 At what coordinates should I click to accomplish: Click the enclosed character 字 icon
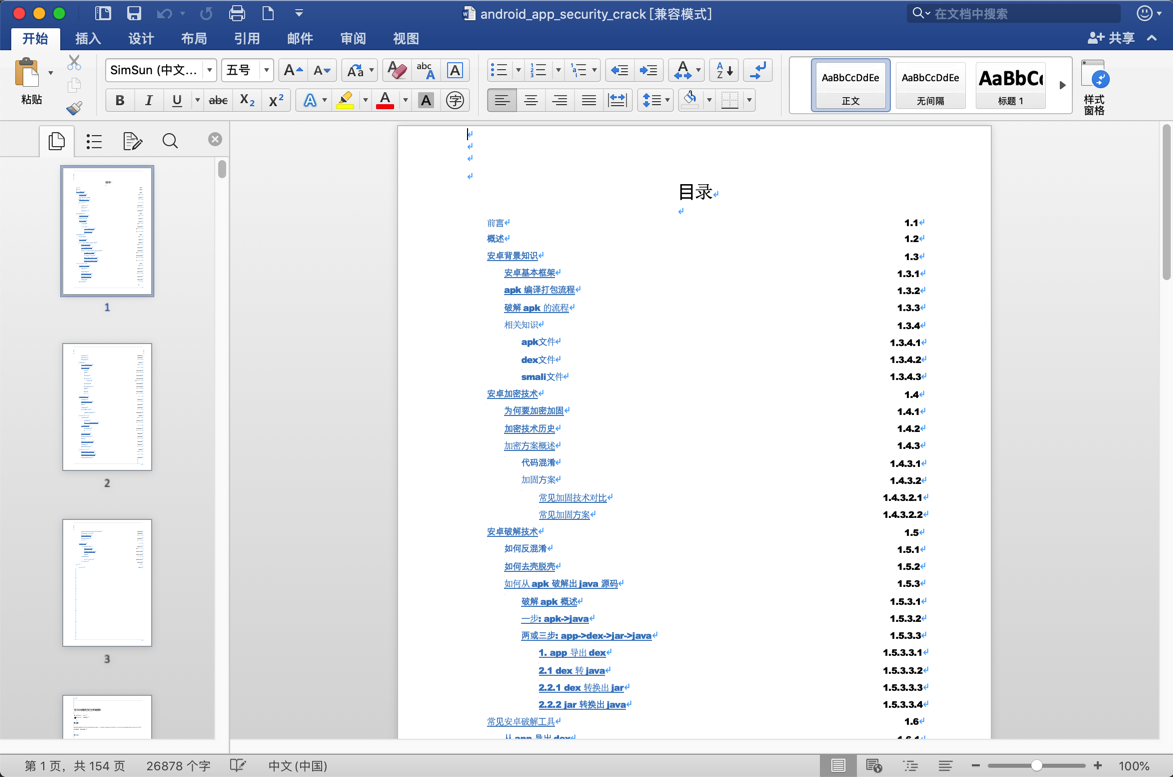point(455,100)
